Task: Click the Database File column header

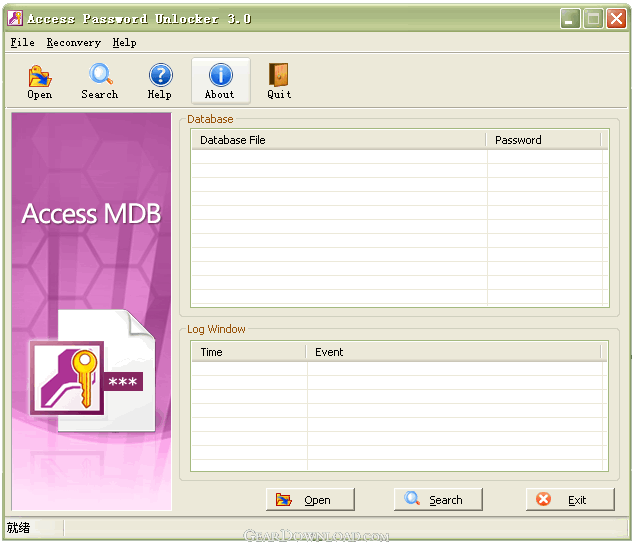Action: coord(339,140)
